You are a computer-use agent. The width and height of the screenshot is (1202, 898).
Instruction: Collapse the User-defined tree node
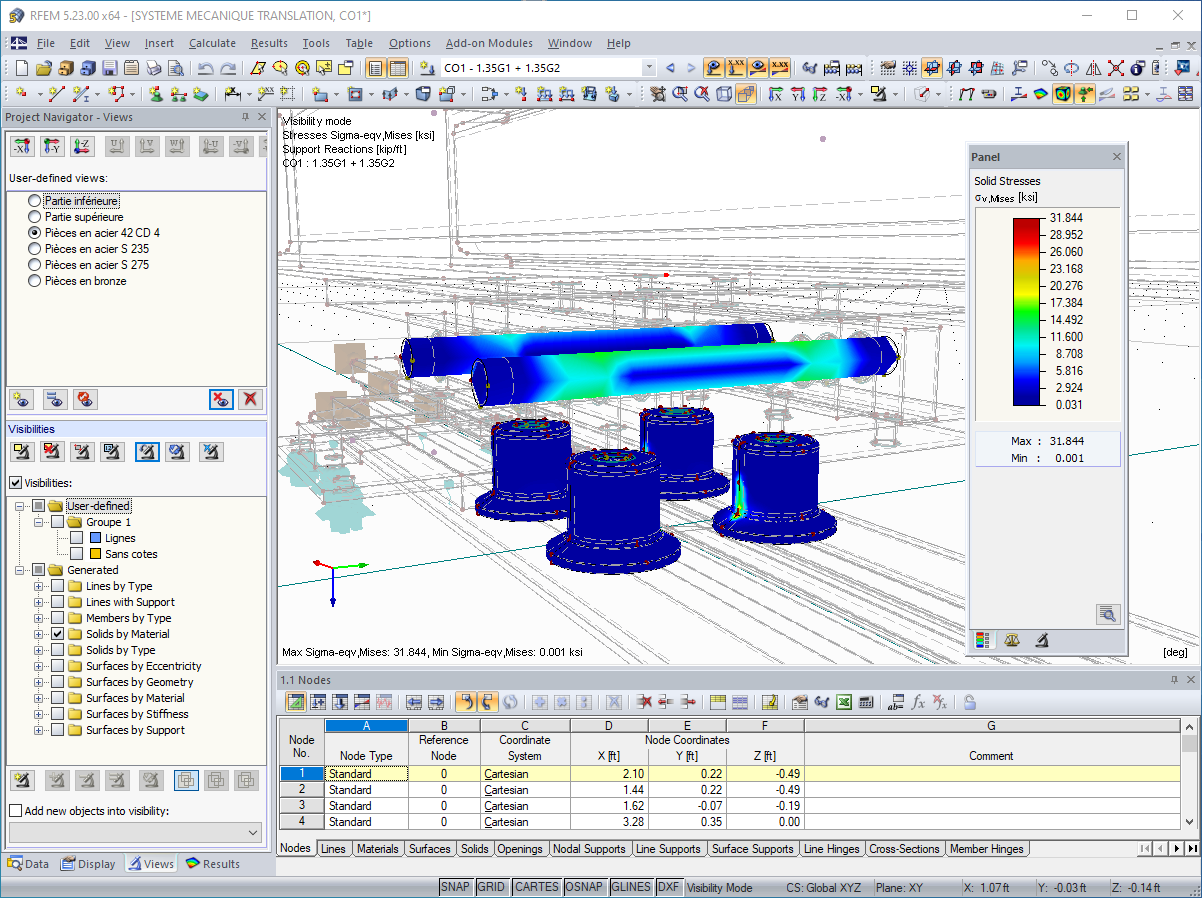[x=20, y=506]
